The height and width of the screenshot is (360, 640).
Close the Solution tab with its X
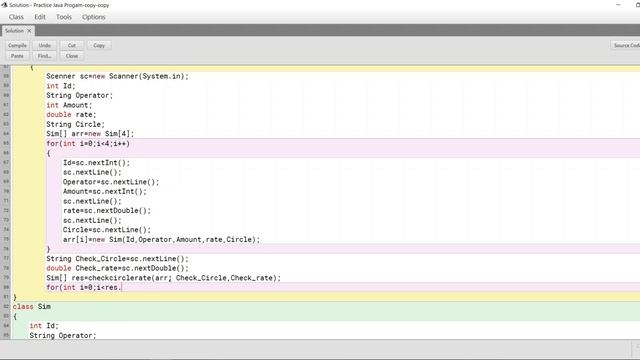[29, 31]
